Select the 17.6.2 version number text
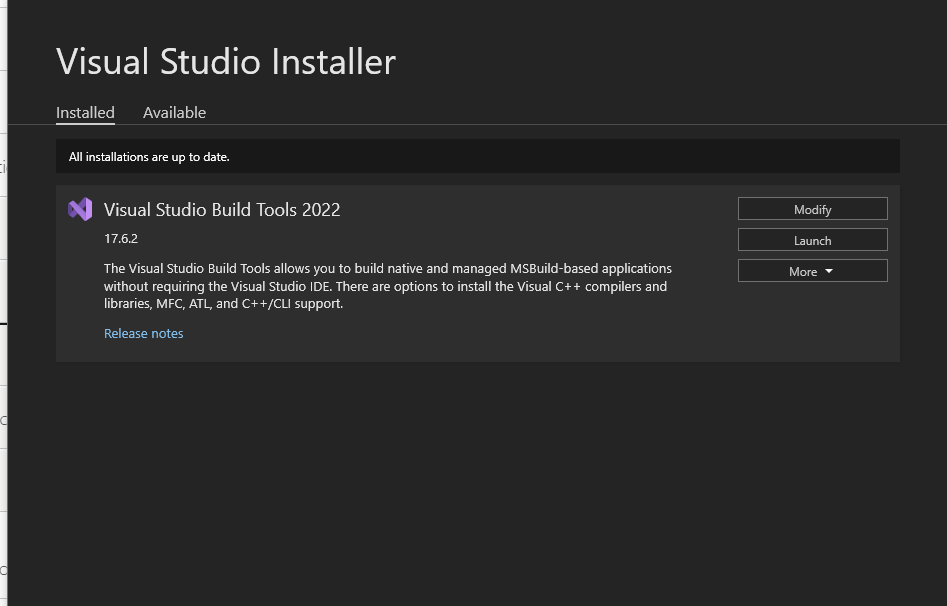947x606 pixels. coord(120,239)
